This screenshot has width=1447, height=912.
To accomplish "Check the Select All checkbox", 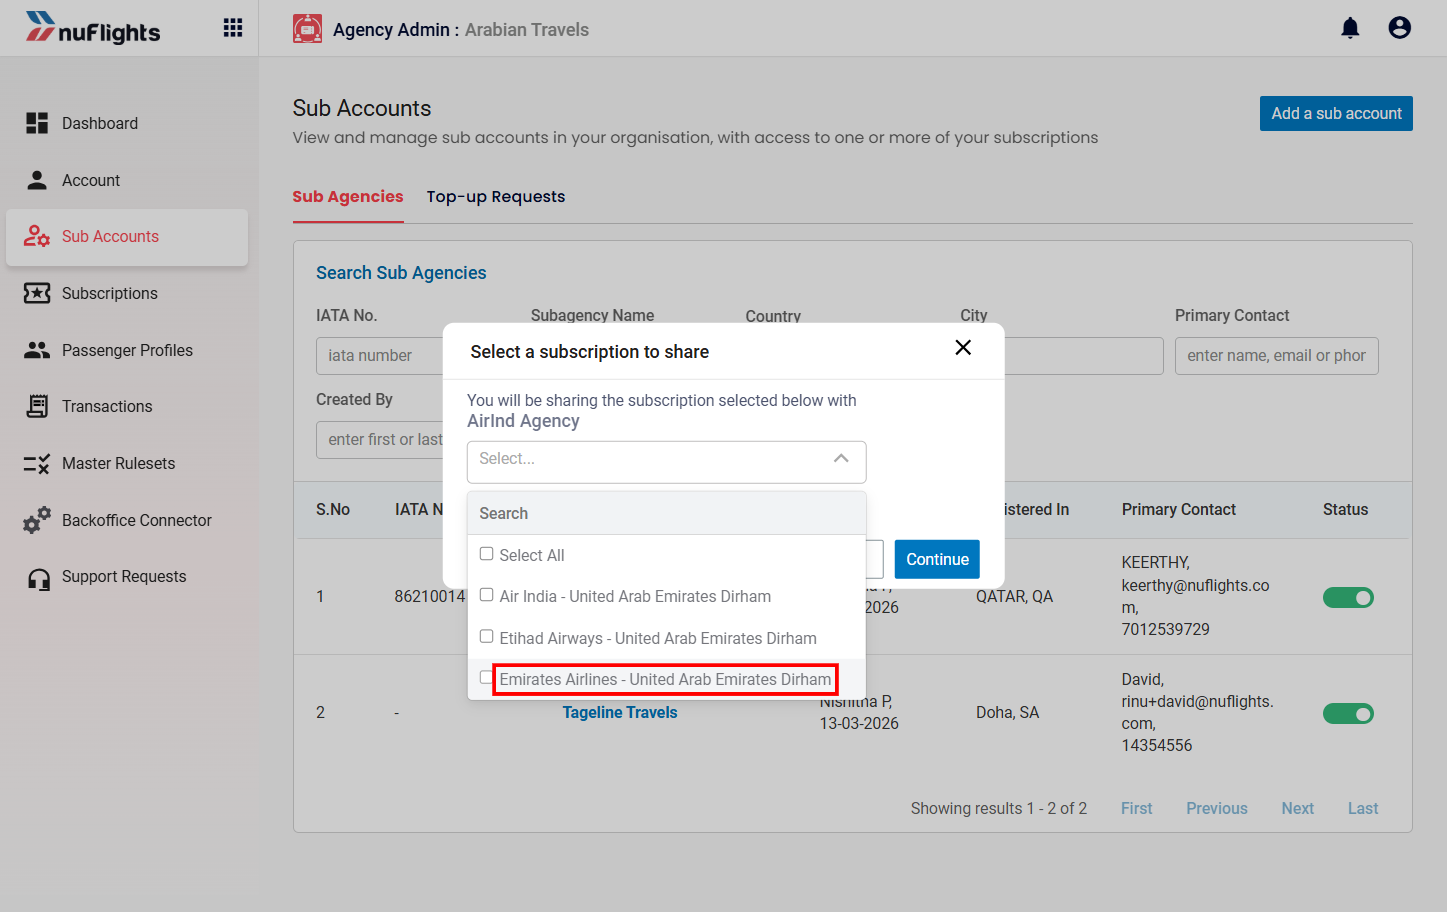I will (487, 554).
